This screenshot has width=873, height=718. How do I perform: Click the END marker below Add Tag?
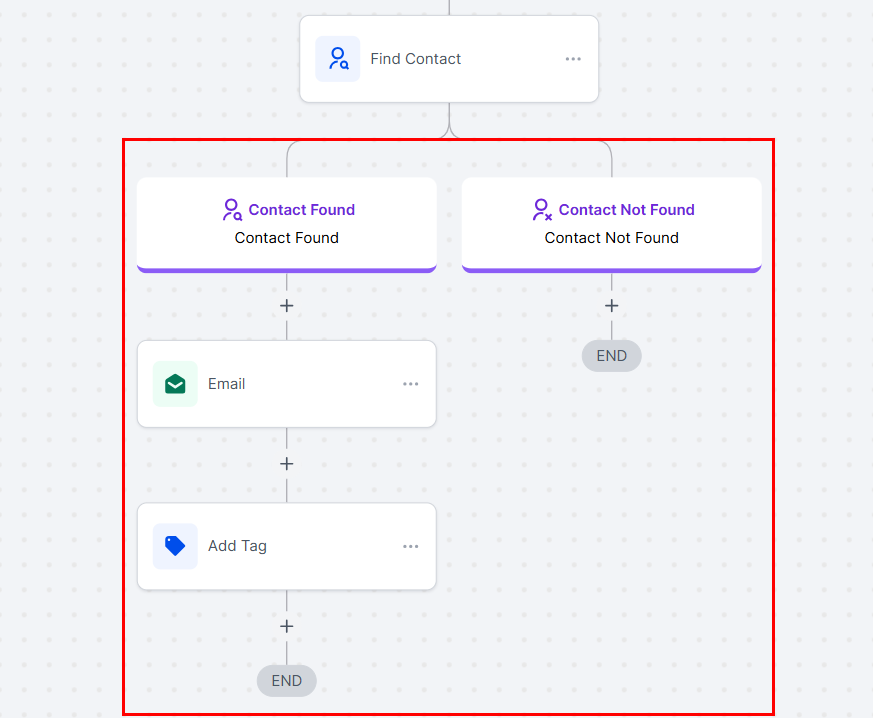click(x=287, y=681)
